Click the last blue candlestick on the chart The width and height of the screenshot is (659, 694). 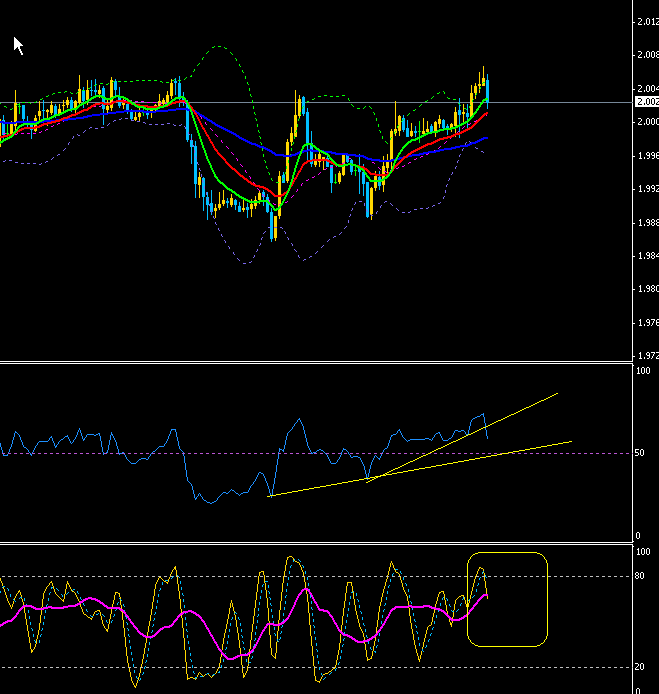(487, 88)
